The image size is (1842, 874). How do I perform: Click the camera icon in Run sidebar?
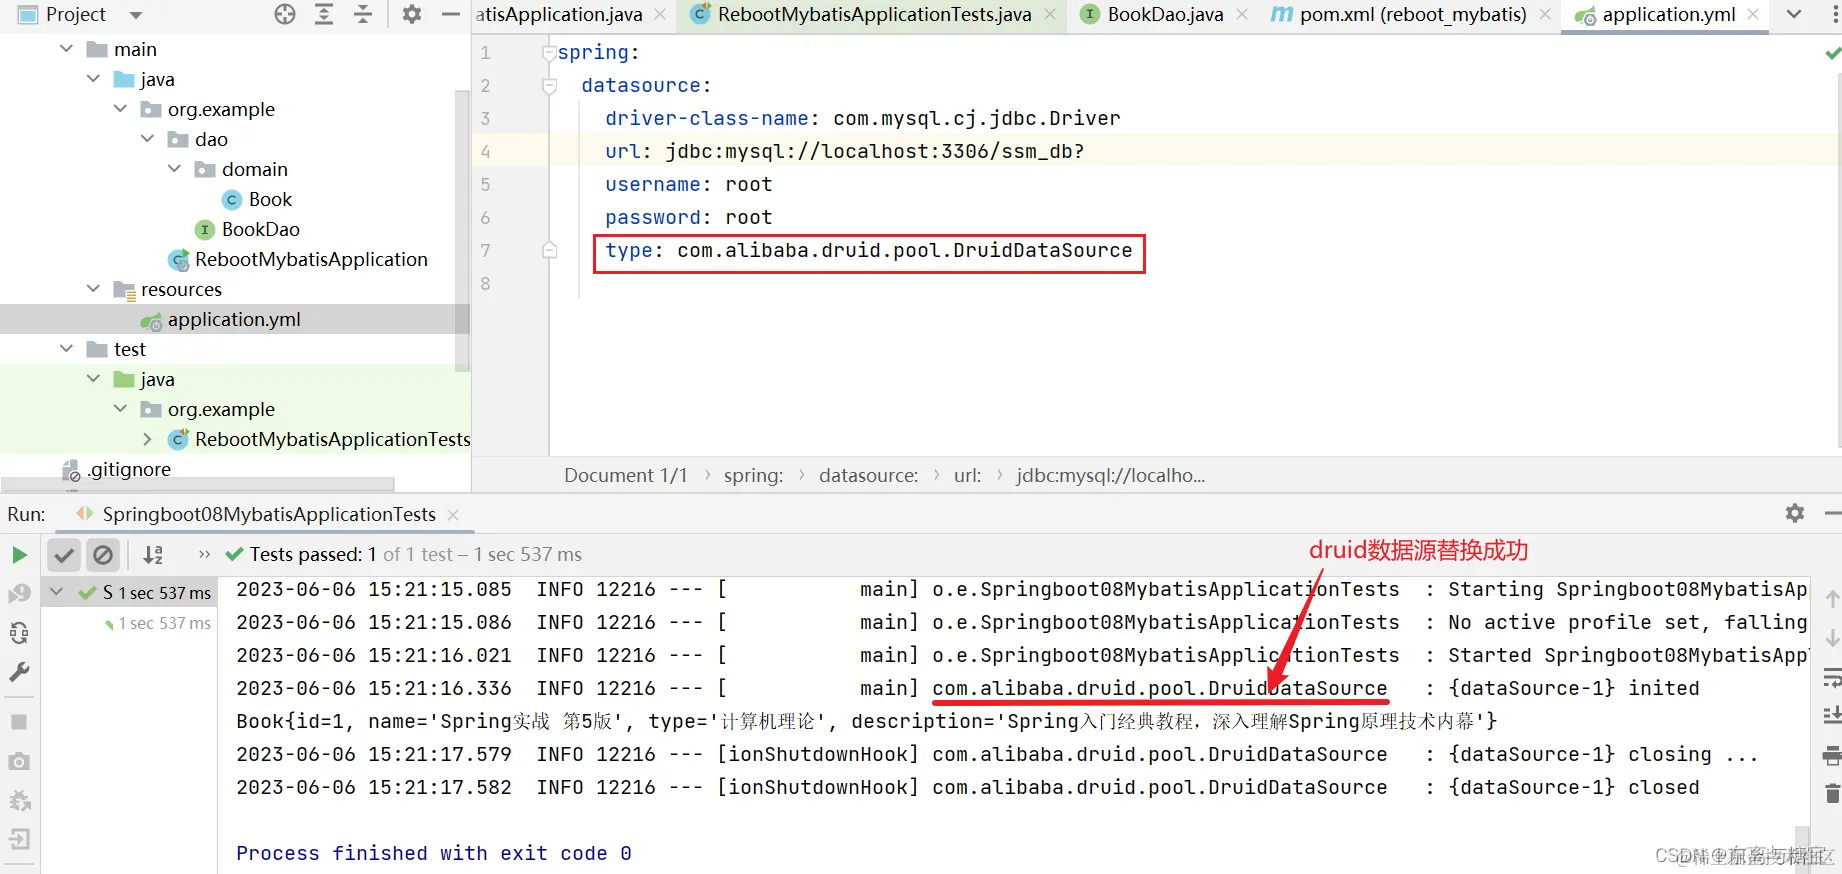pyautogui.click(x=19, y=762)
